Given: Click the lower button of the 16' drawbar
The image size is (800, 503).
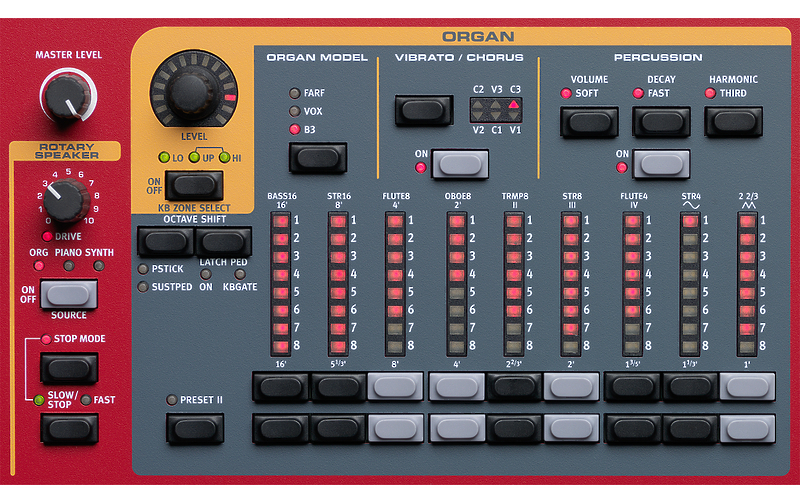Looking at the screenshot, I should click(x=281, y=428).
